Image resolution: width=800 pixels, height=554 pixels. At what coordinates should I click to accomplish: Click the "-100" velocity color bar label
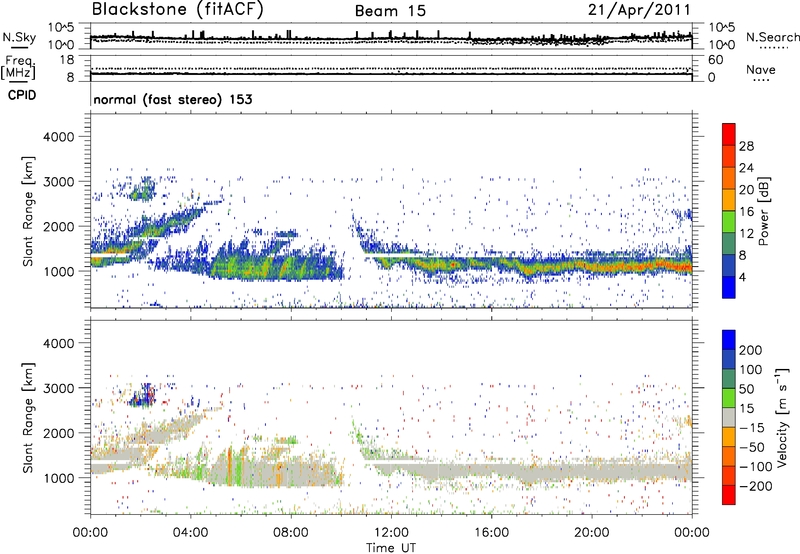click(x=755, y=467)
